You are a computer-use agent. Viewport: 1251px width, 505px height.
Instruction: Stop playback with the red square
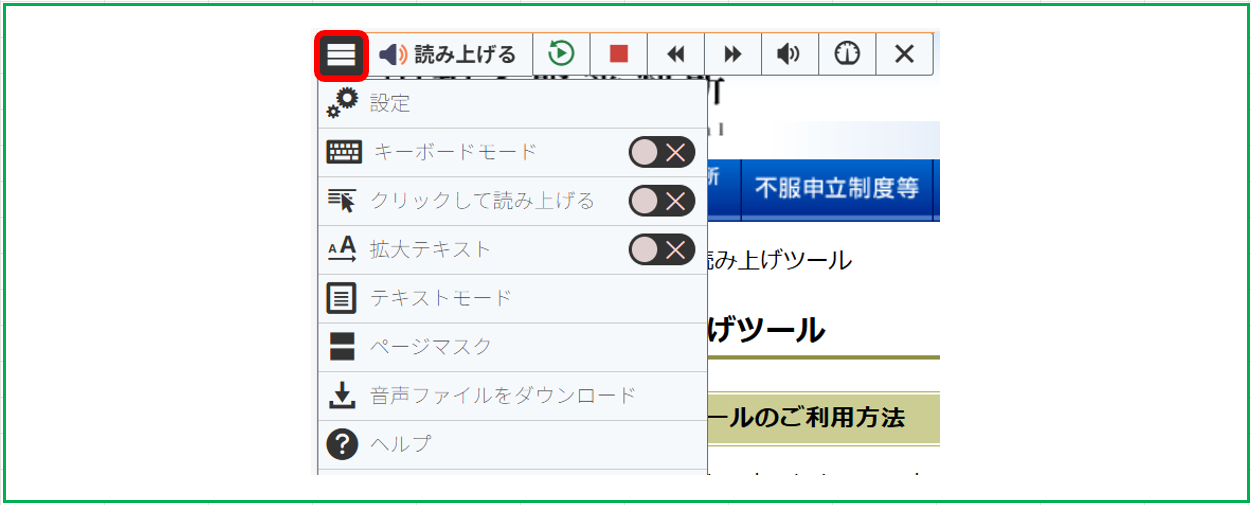pos(619,54)
